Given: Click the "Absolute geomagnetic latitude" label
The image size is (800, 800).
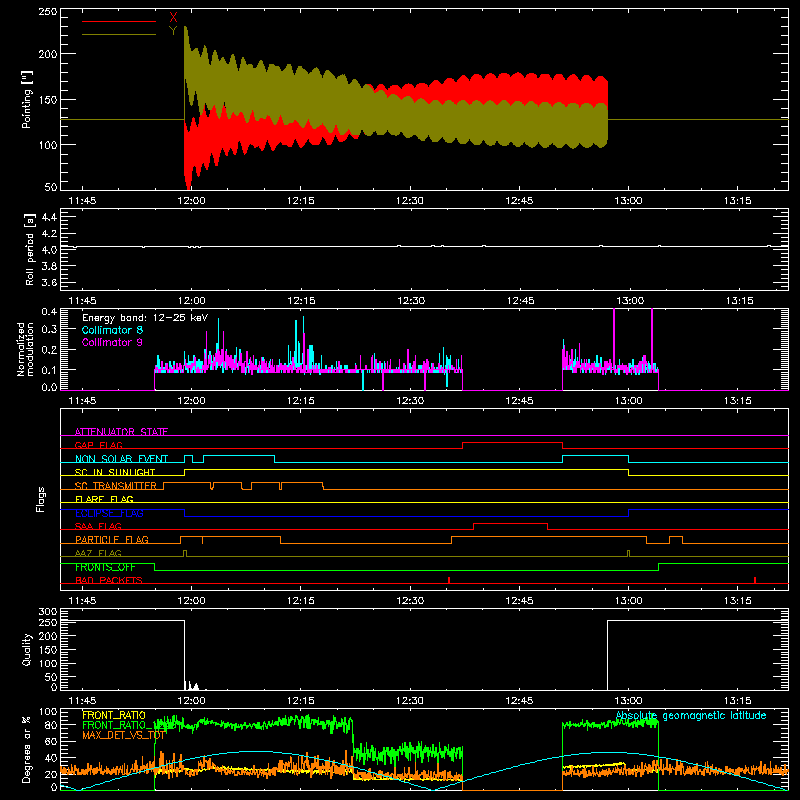Looking at the screenshot, I should 691,715.
